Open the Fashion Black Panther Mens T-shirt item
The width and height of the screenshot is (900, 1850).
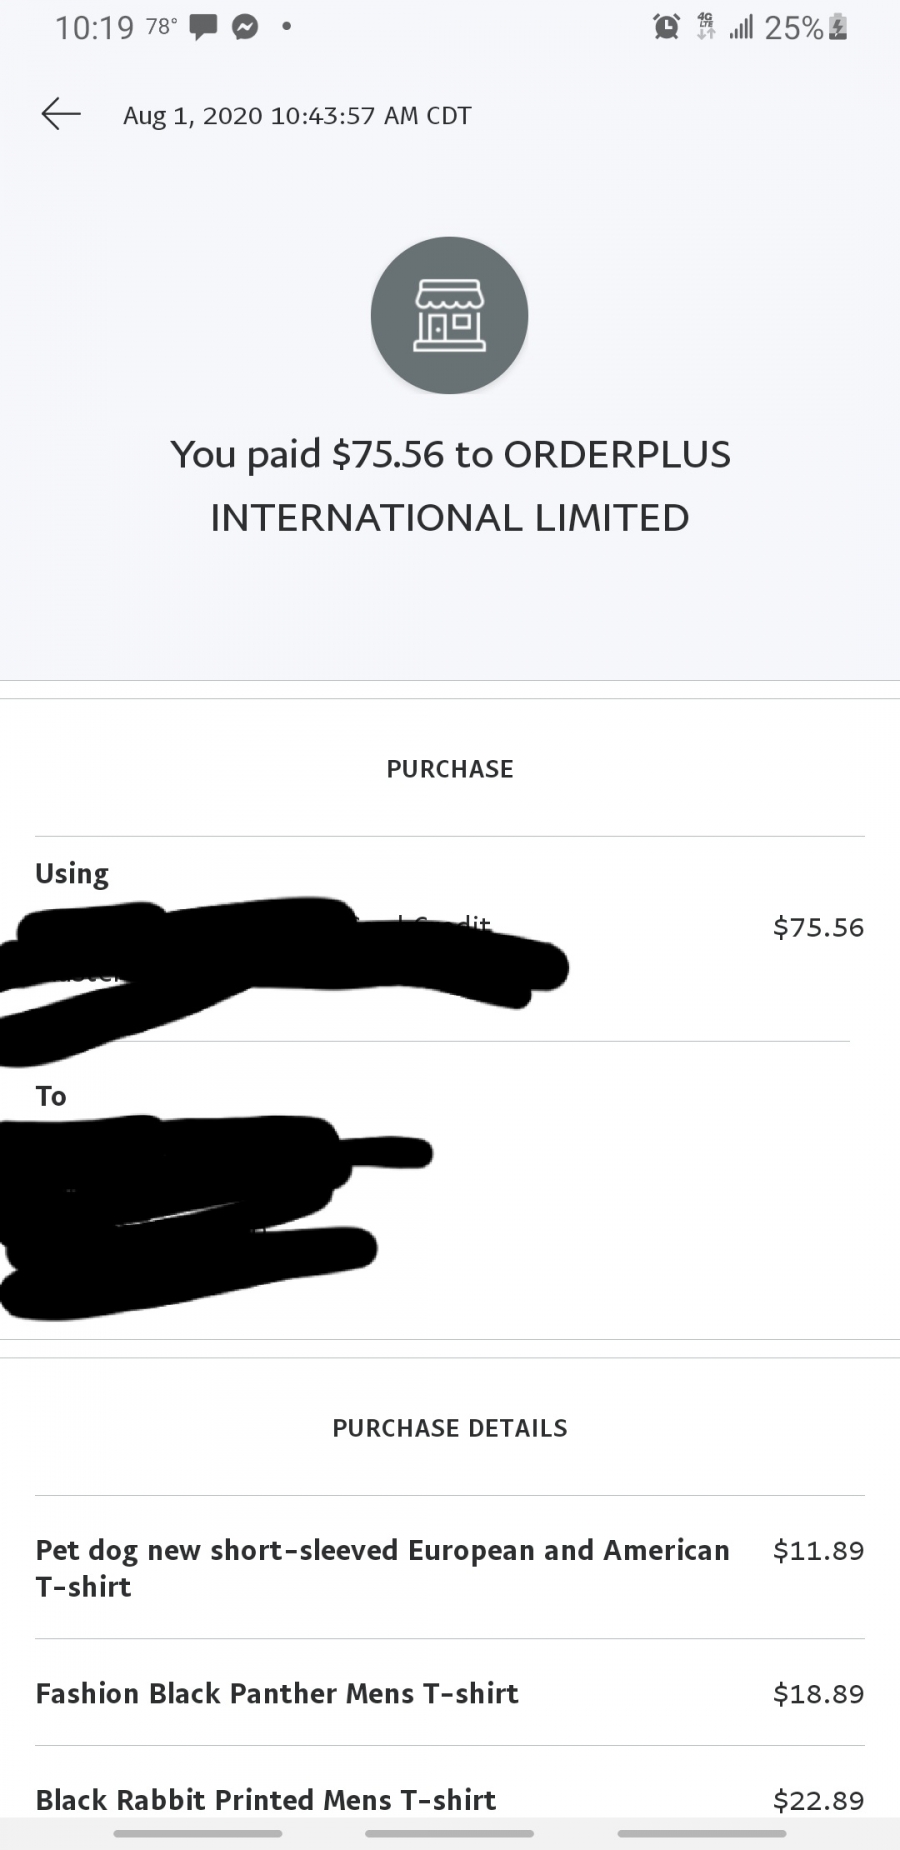coord(450,1693)
